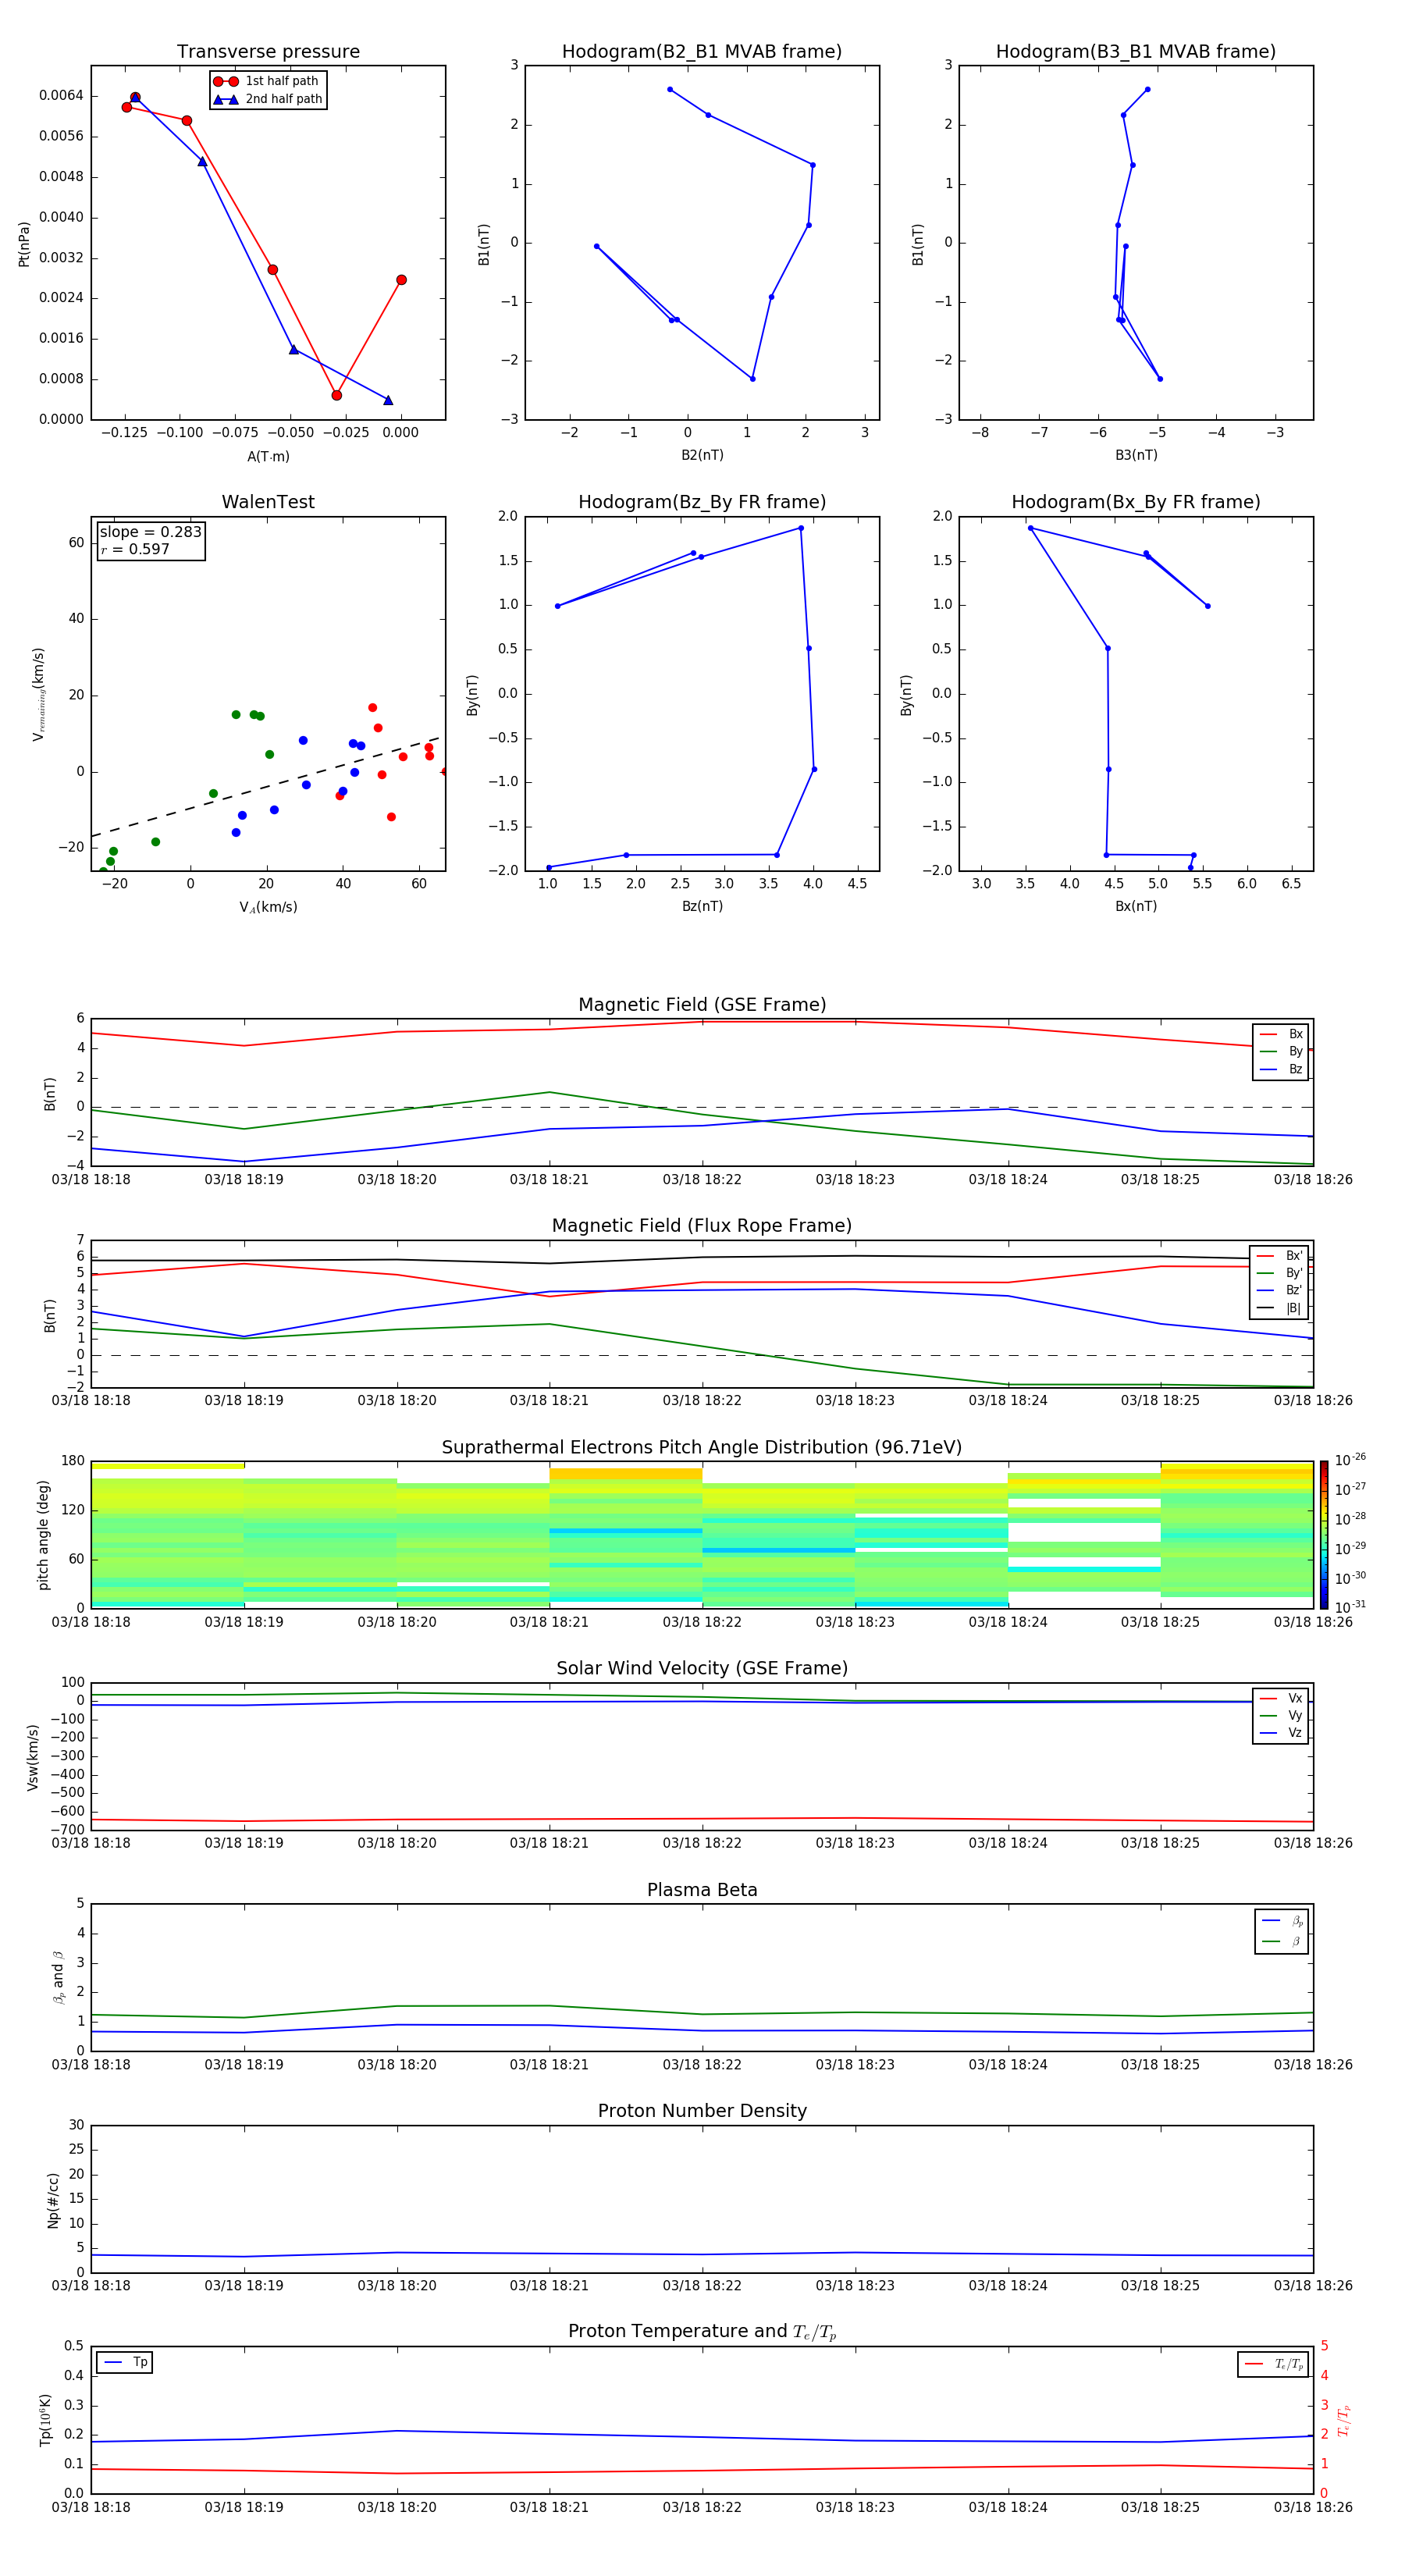
Task: Click the "Bz(nT)" x-axis label
Action: click(702, 906)
